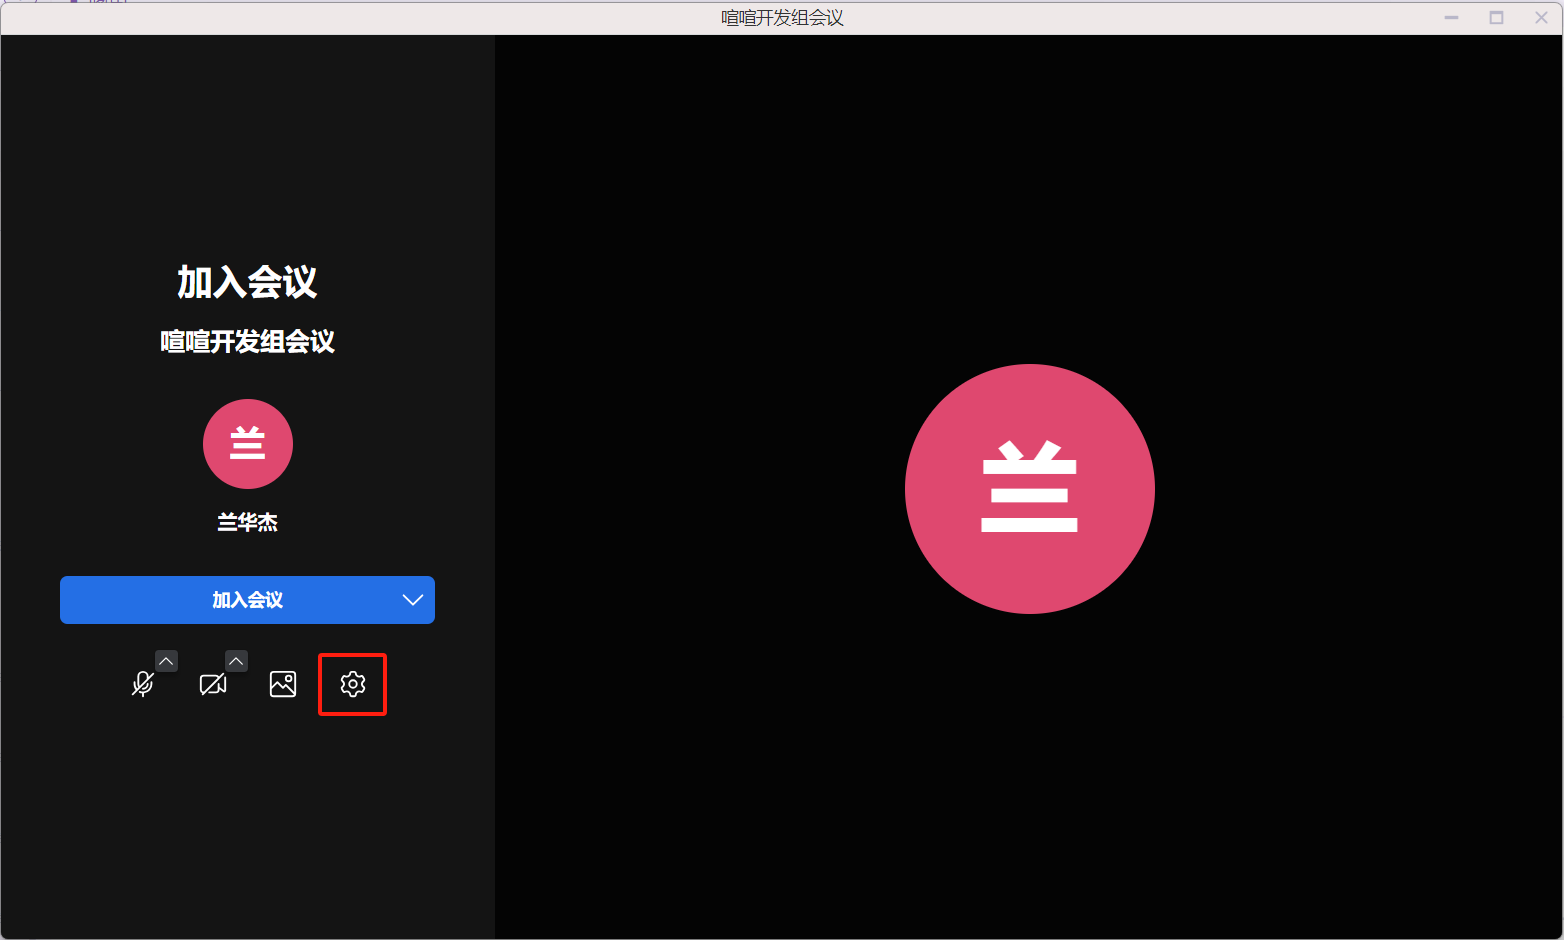Viewport: 1564px width, 940px height.
Task: Maximize the meeting window
Action: (1496, 18)
